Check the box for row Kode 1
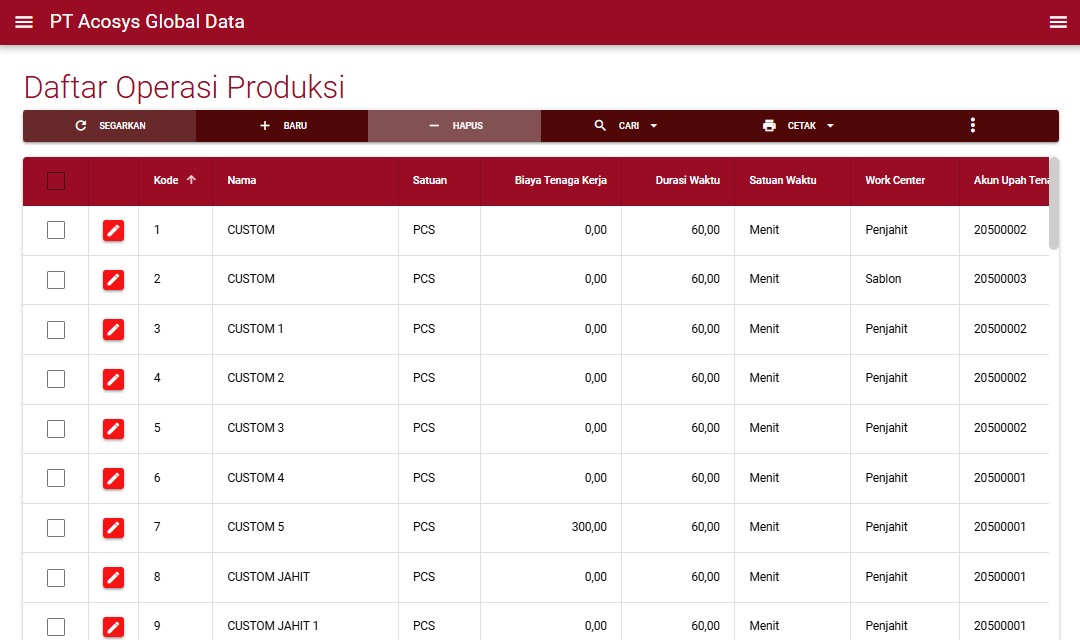 pos(56,230)
